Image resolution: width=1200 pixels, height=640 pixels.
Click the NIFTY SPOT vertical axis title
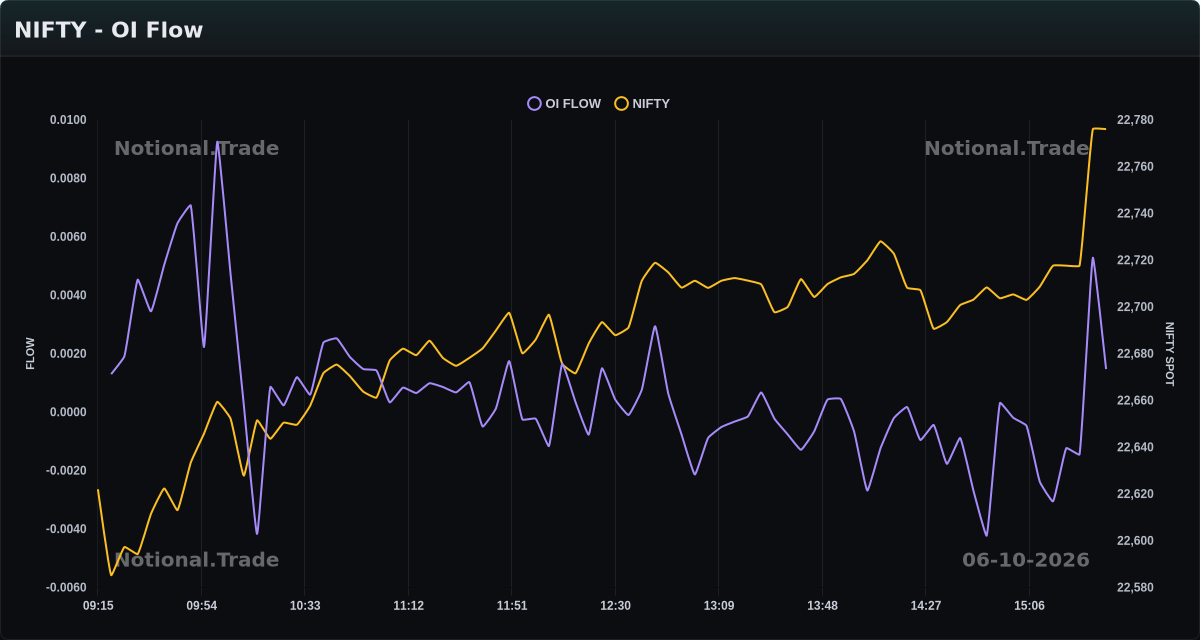1170,354
